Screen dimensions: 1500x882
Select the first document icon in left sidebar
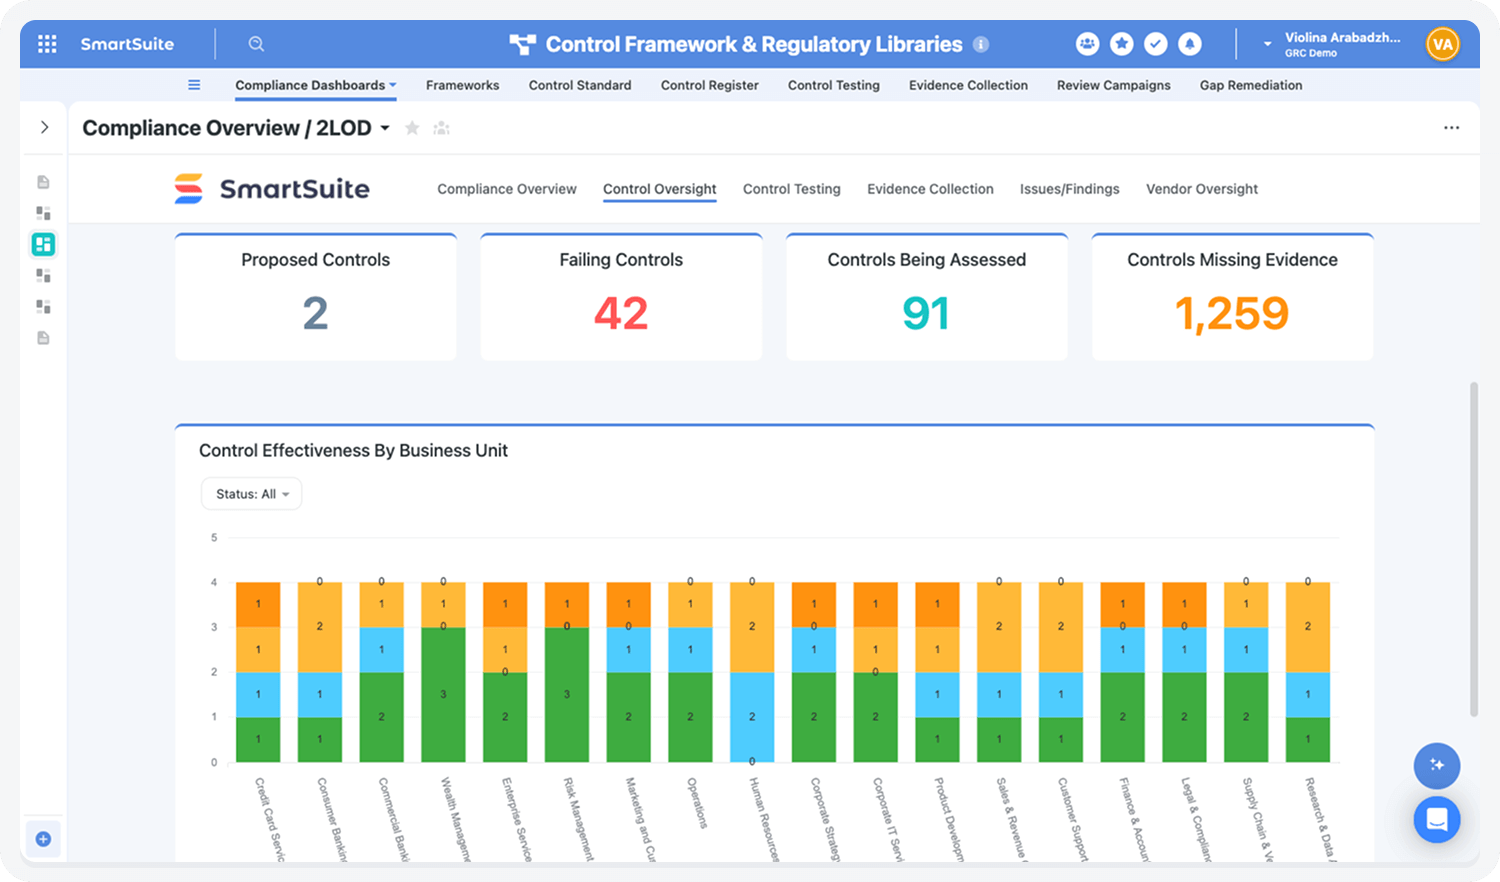pyautogui.click(x=43, y=182)
